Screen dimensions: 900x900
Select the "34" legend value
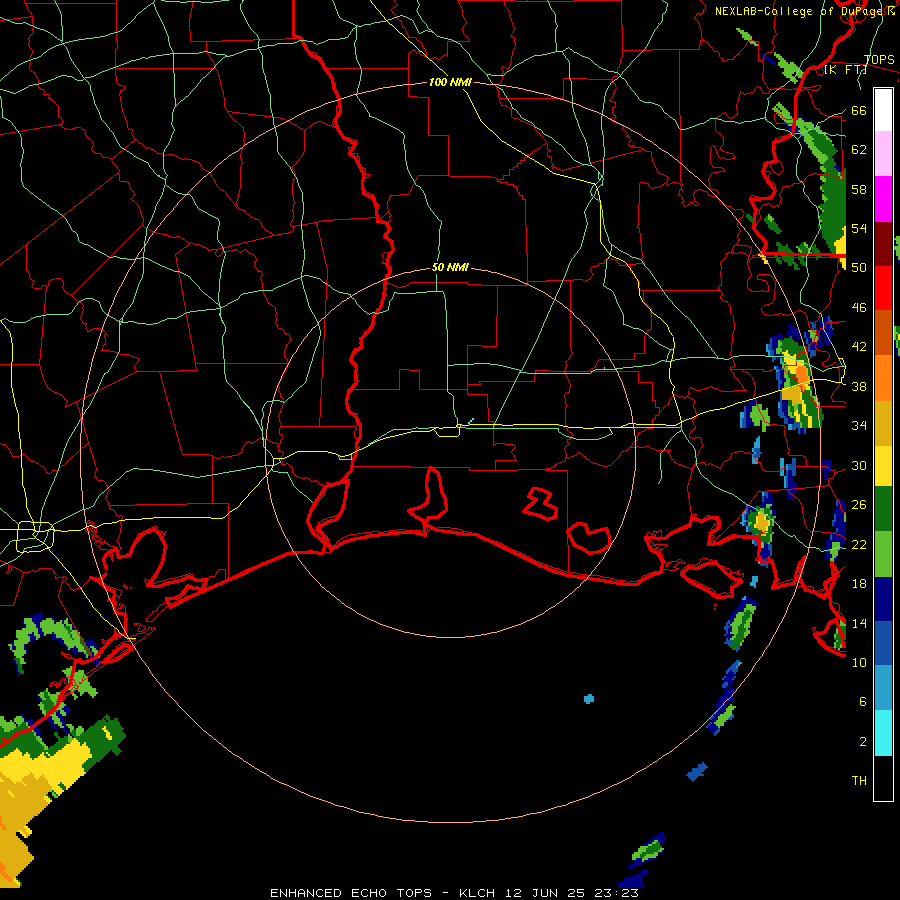pyautogui.click(x=859, y=425)
